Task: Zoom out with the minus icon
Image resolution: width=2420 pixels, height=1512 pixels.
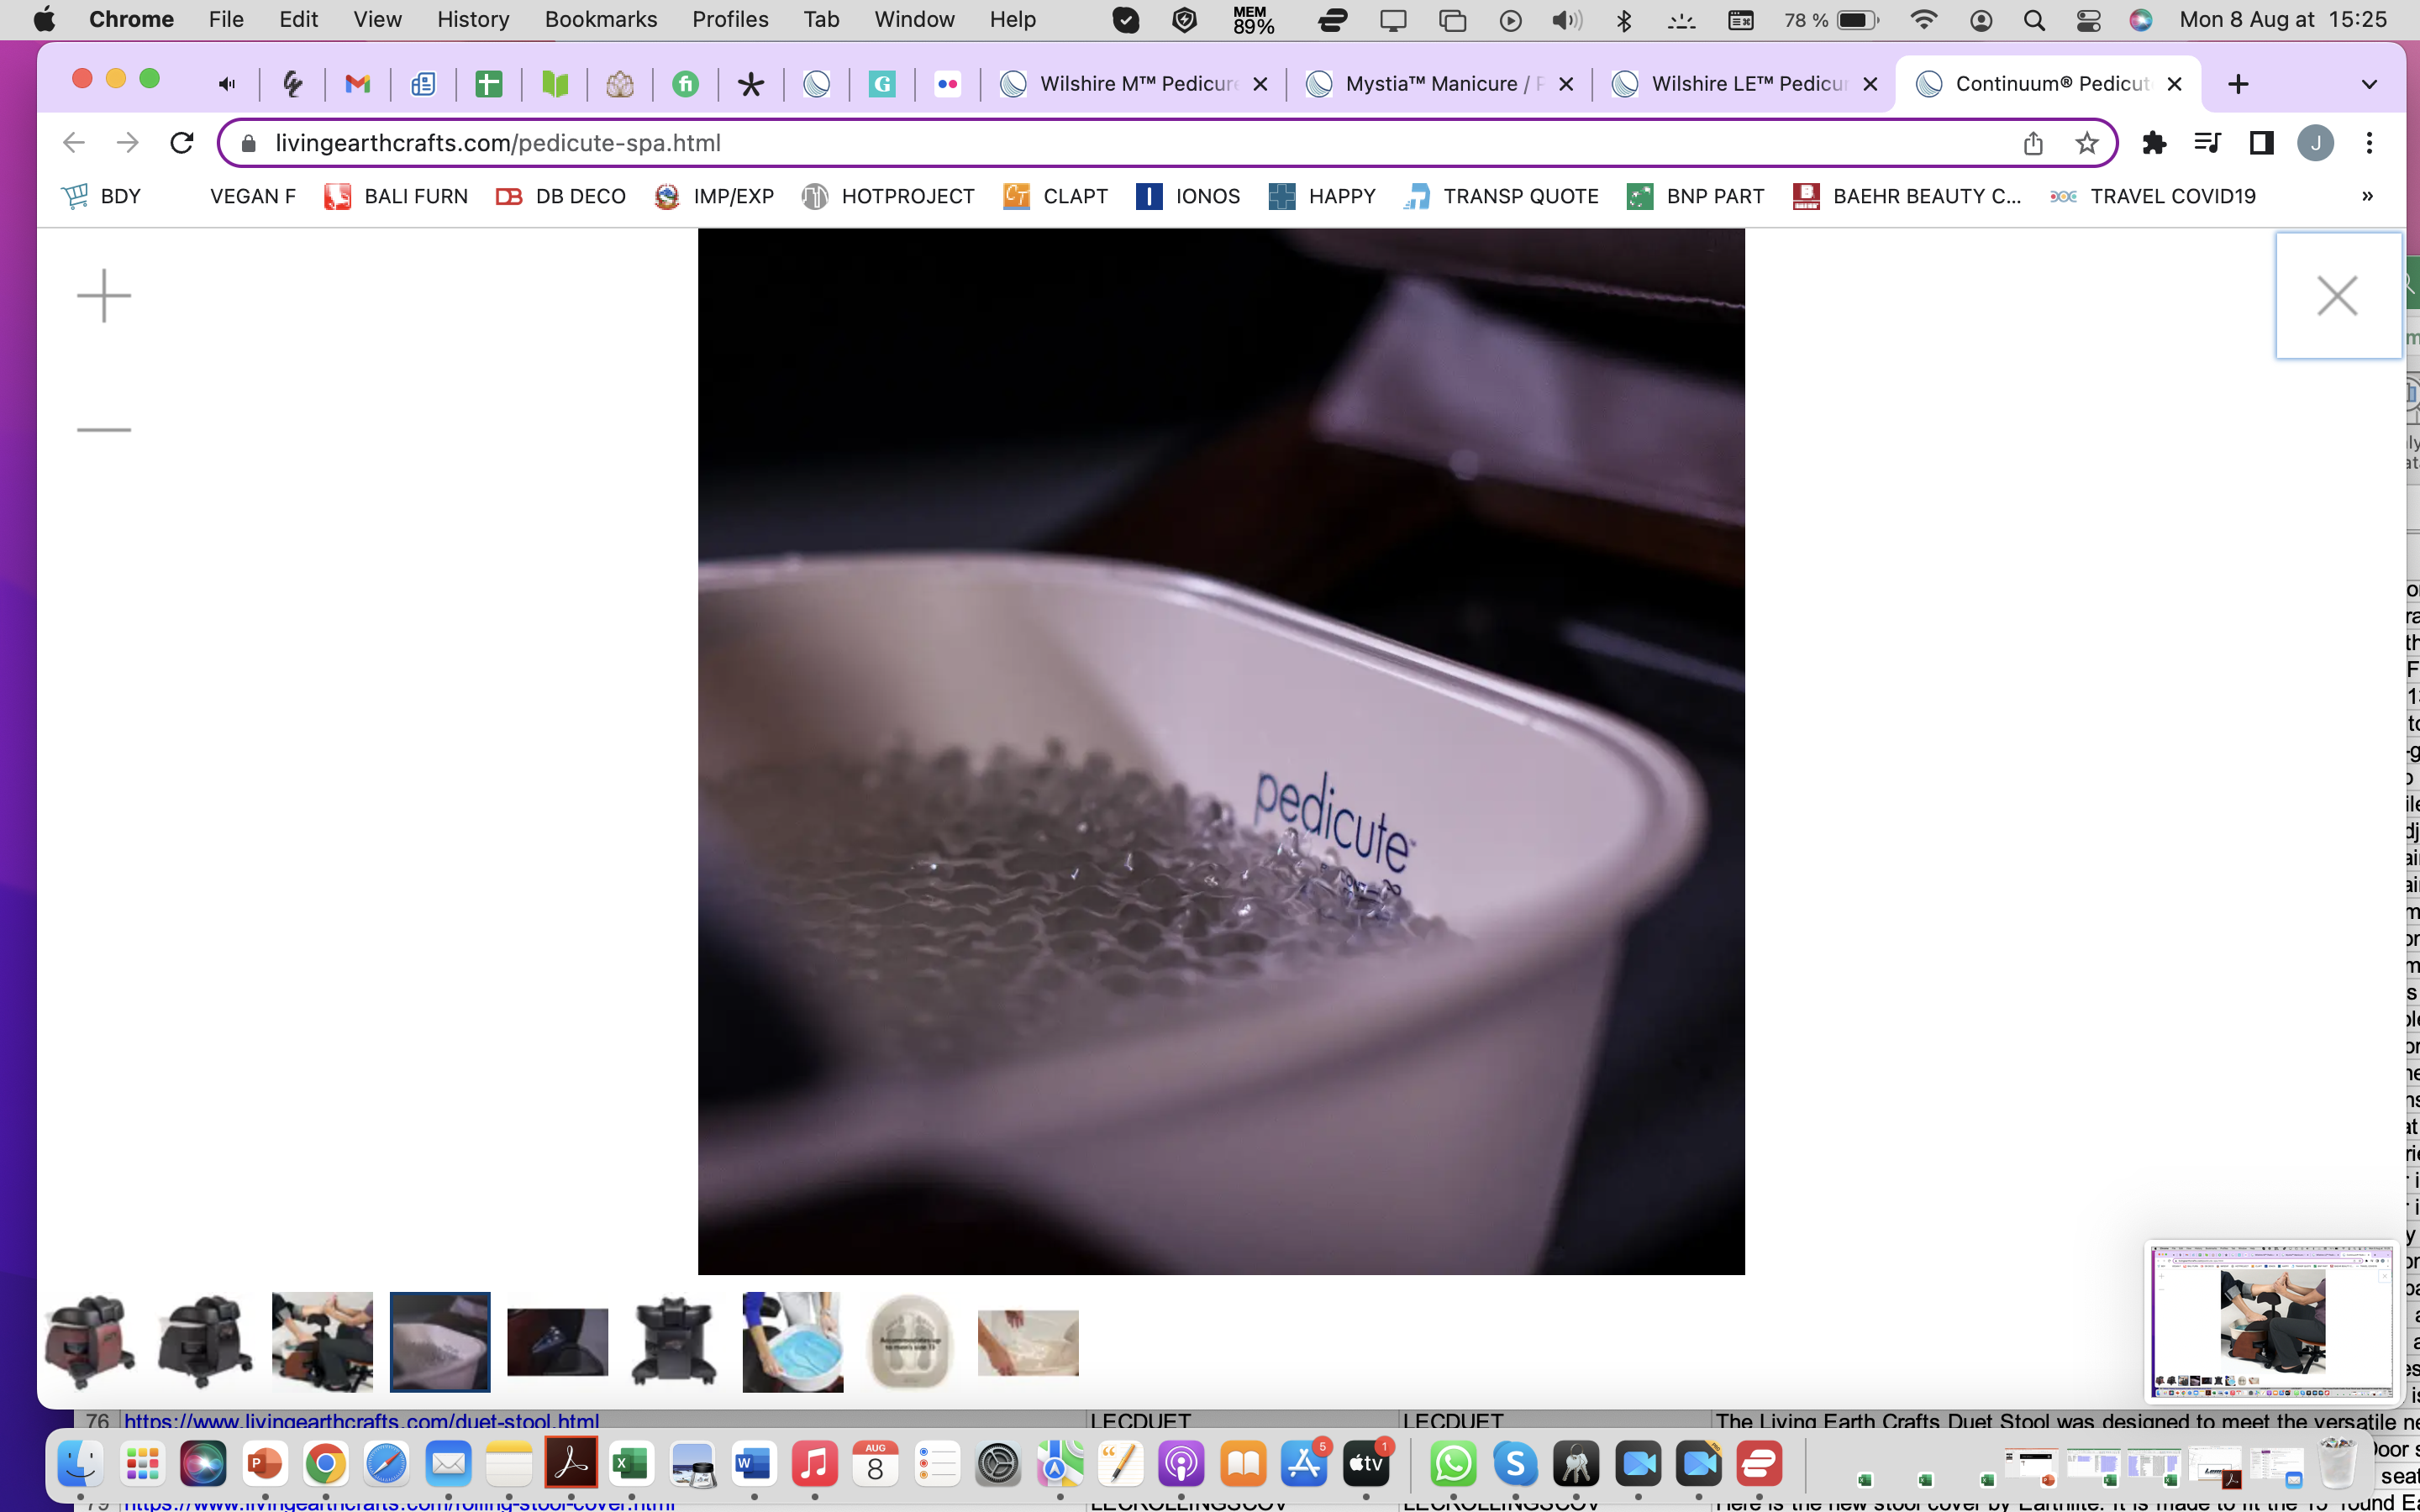Action: pos(103,430)
